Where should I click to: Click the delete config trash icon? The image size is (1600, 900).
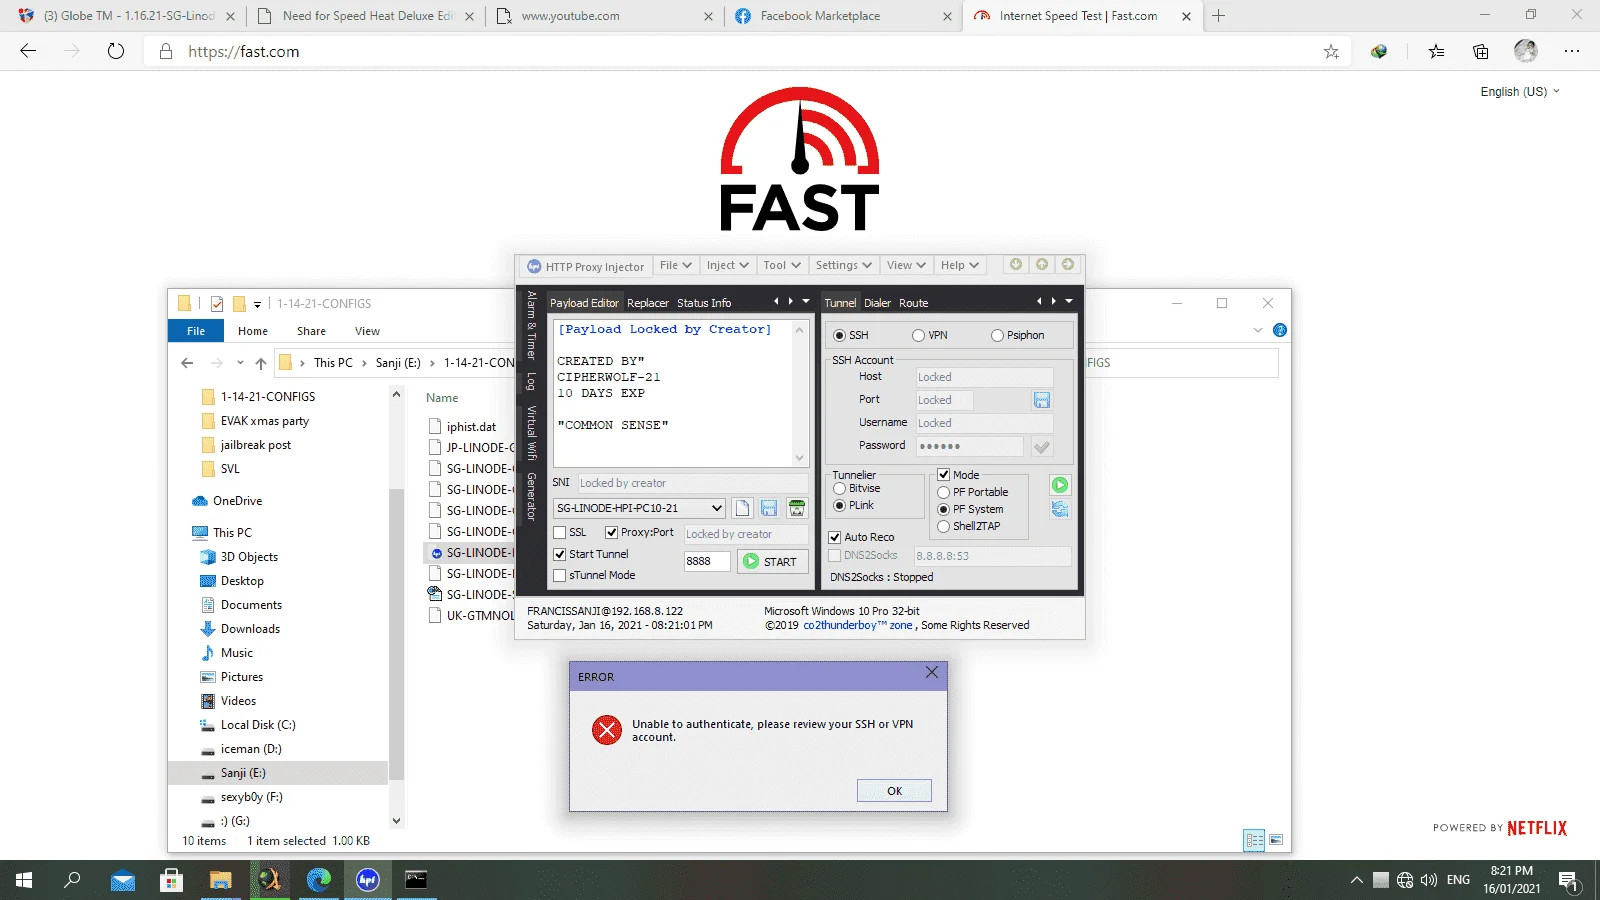pyautogui.click(x=797, y=508)
